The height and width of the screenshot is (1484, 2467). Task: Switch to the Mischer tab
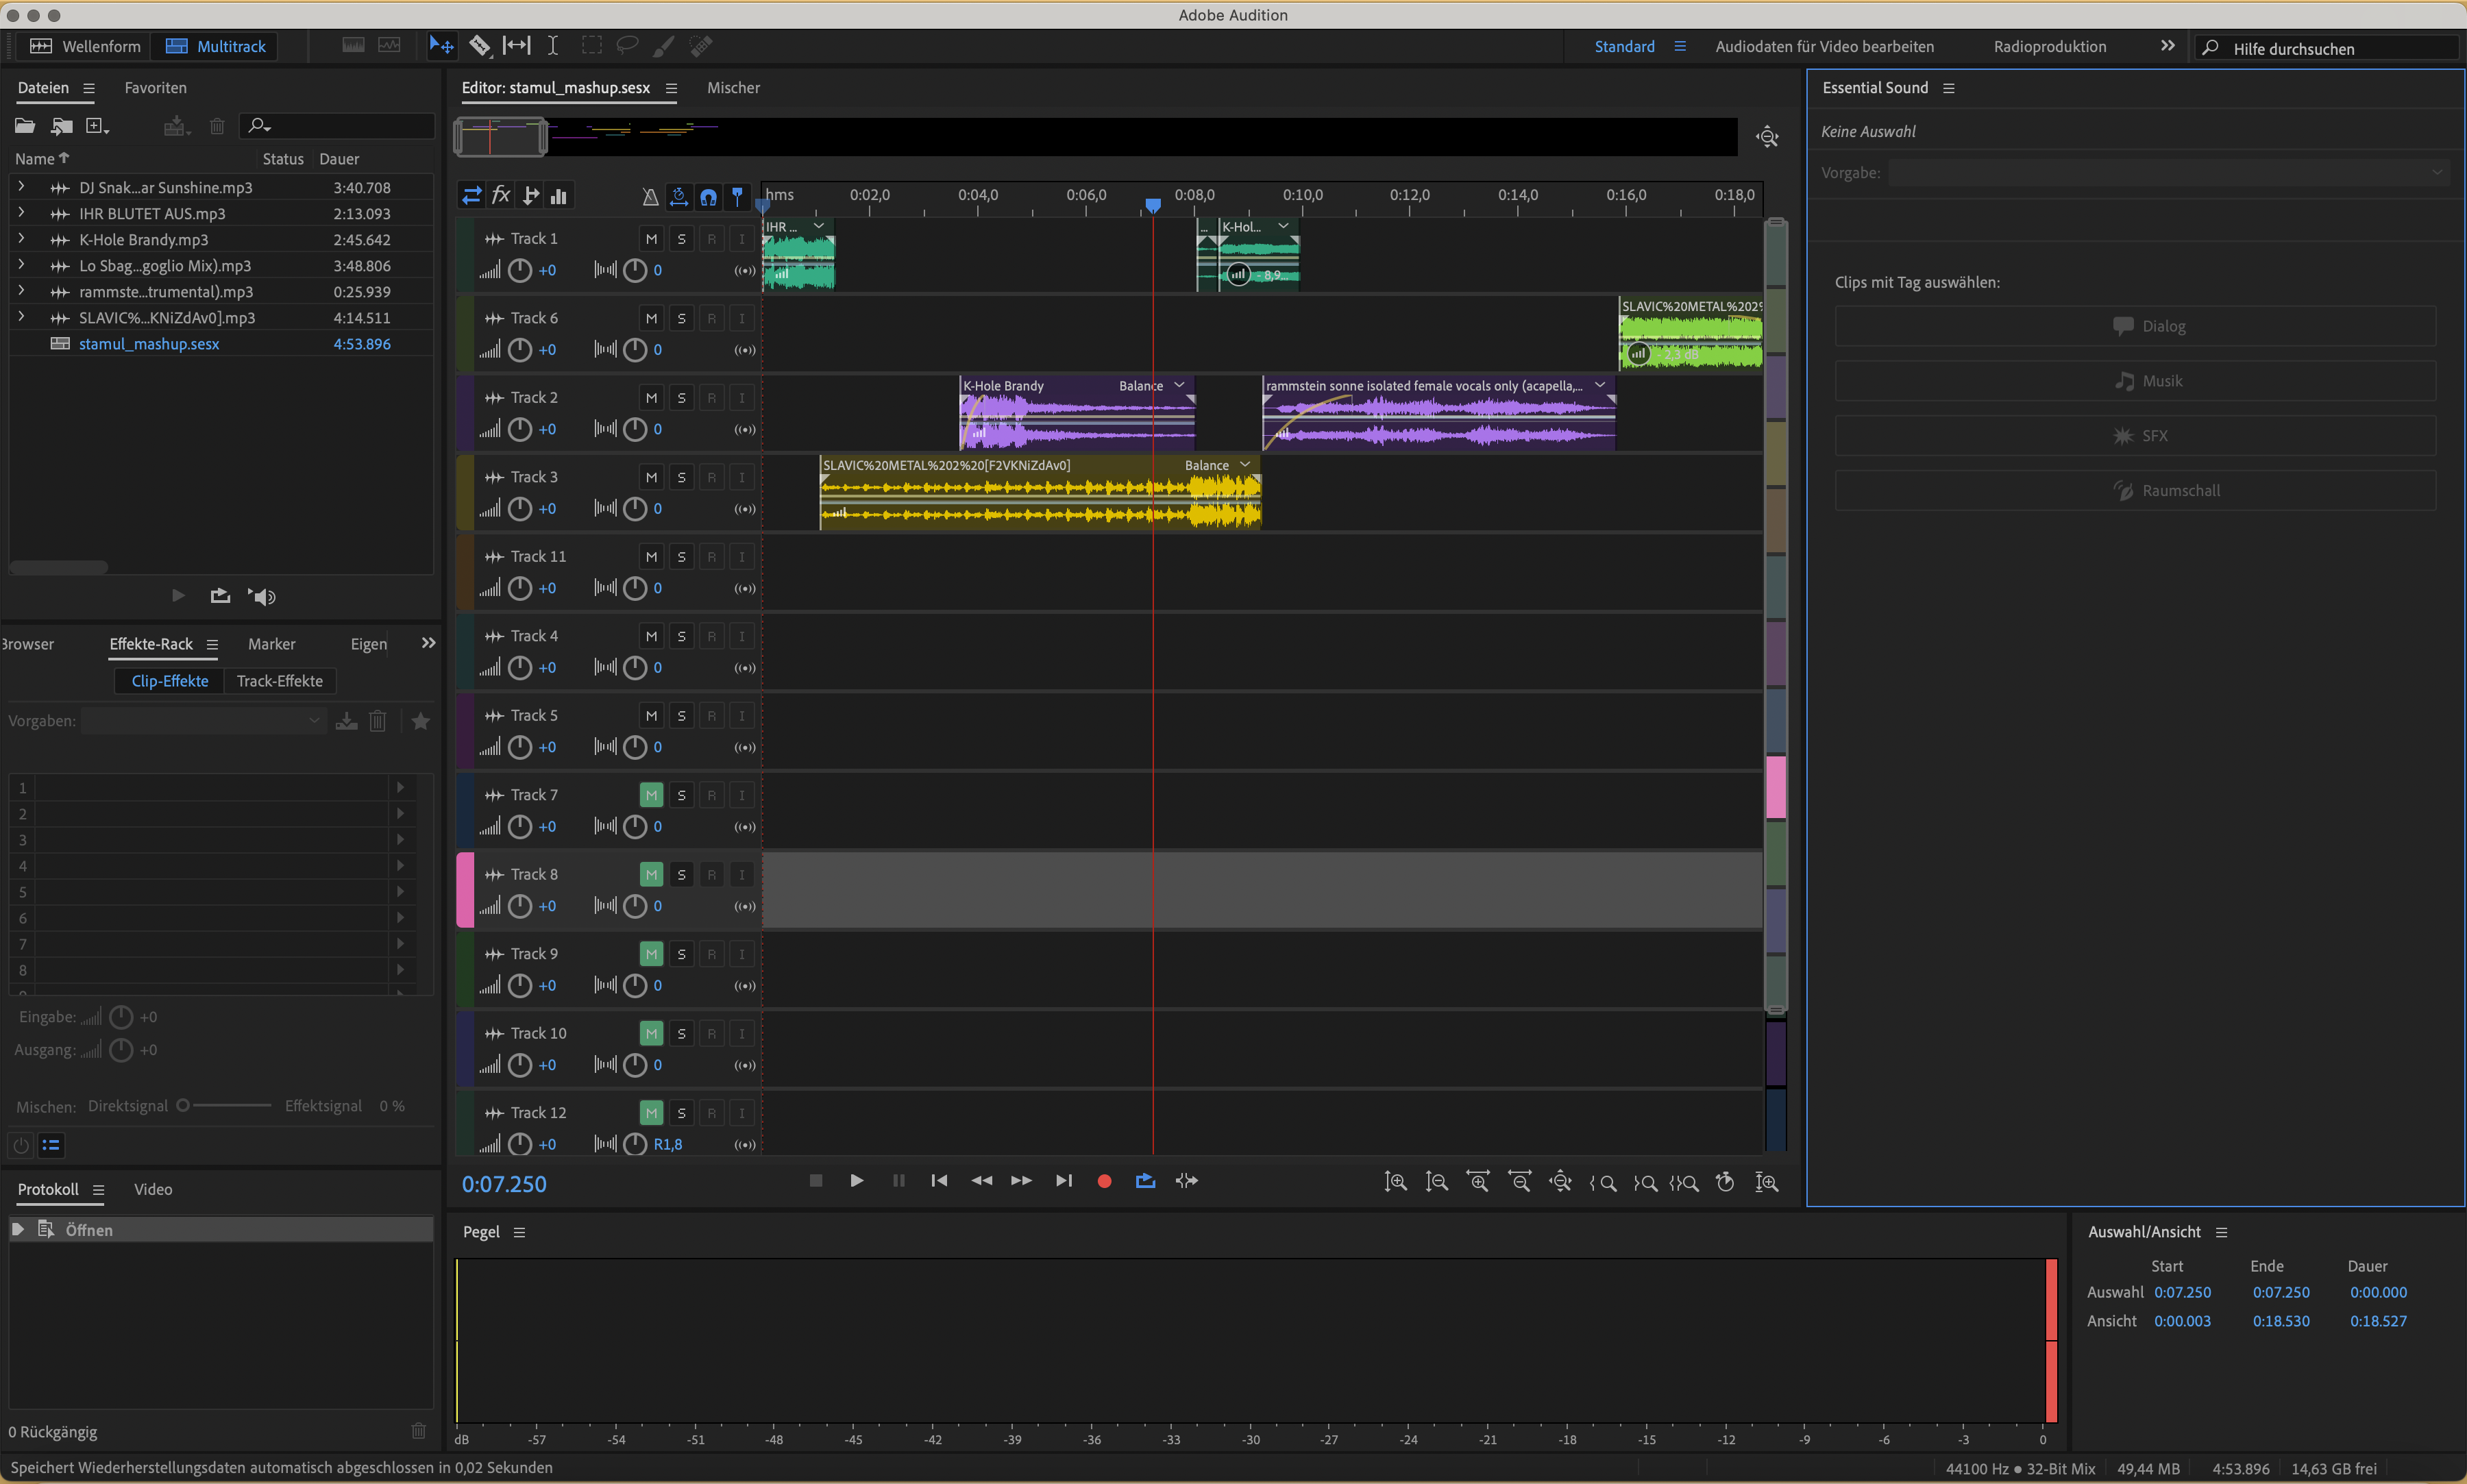tap(733, 88)
